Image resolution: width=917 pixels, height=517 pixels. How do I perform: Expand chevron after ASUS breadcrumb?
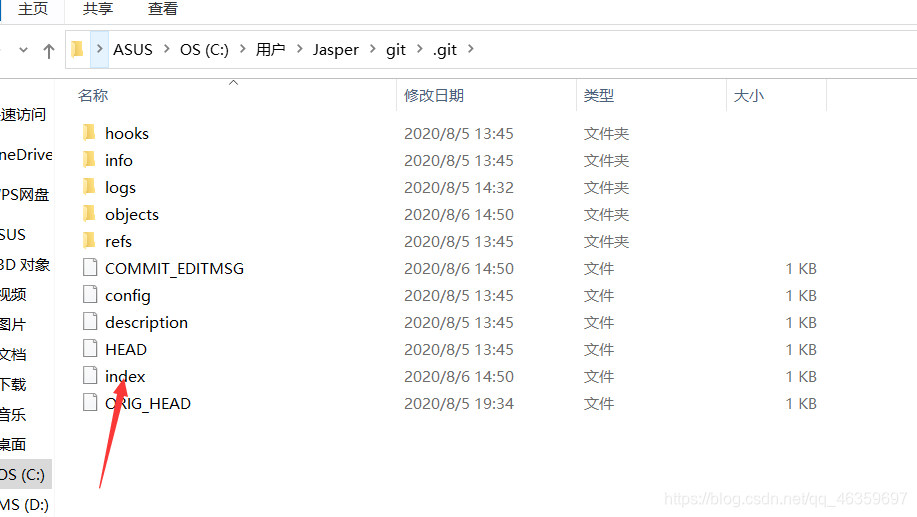(x=167, y=49)
